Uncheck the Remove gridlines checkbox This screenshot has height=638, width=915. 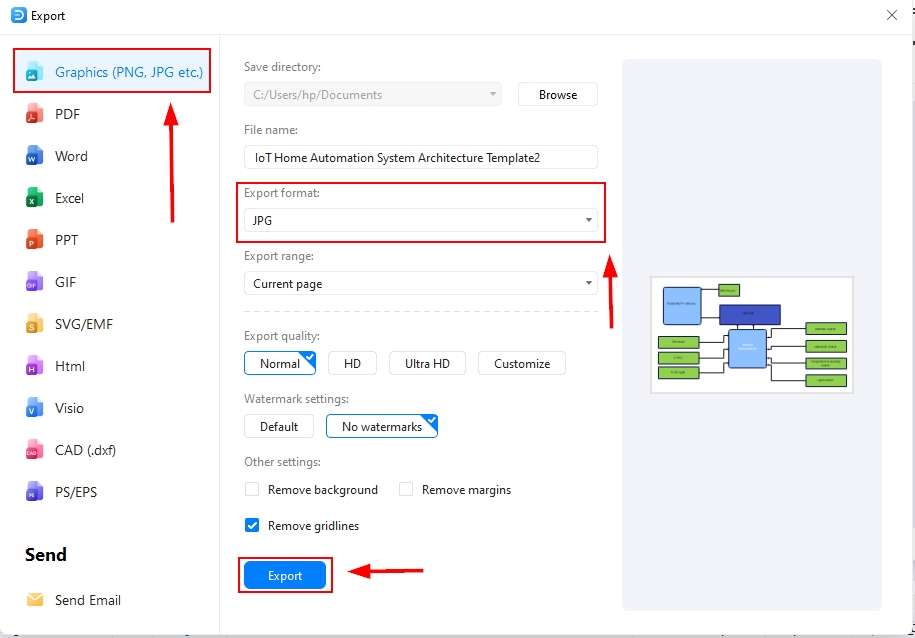click(x=252, y=525)
